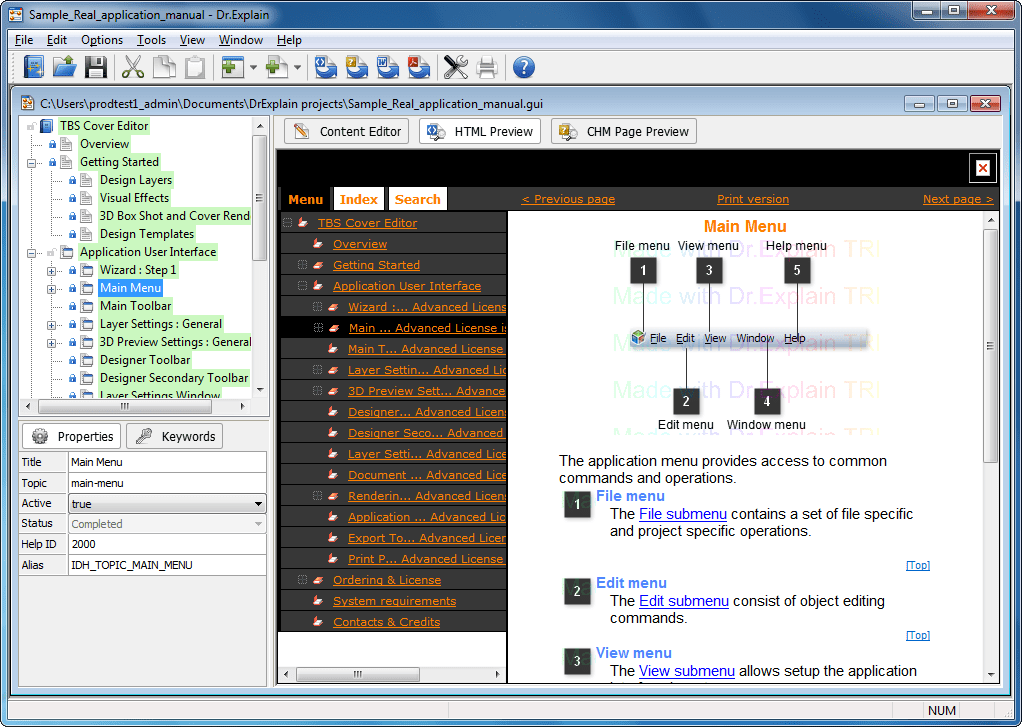This screenshot has height=727, width=1022.
Task: Collapse the Getting Started tree node
Action: click(x=31, y=162)
